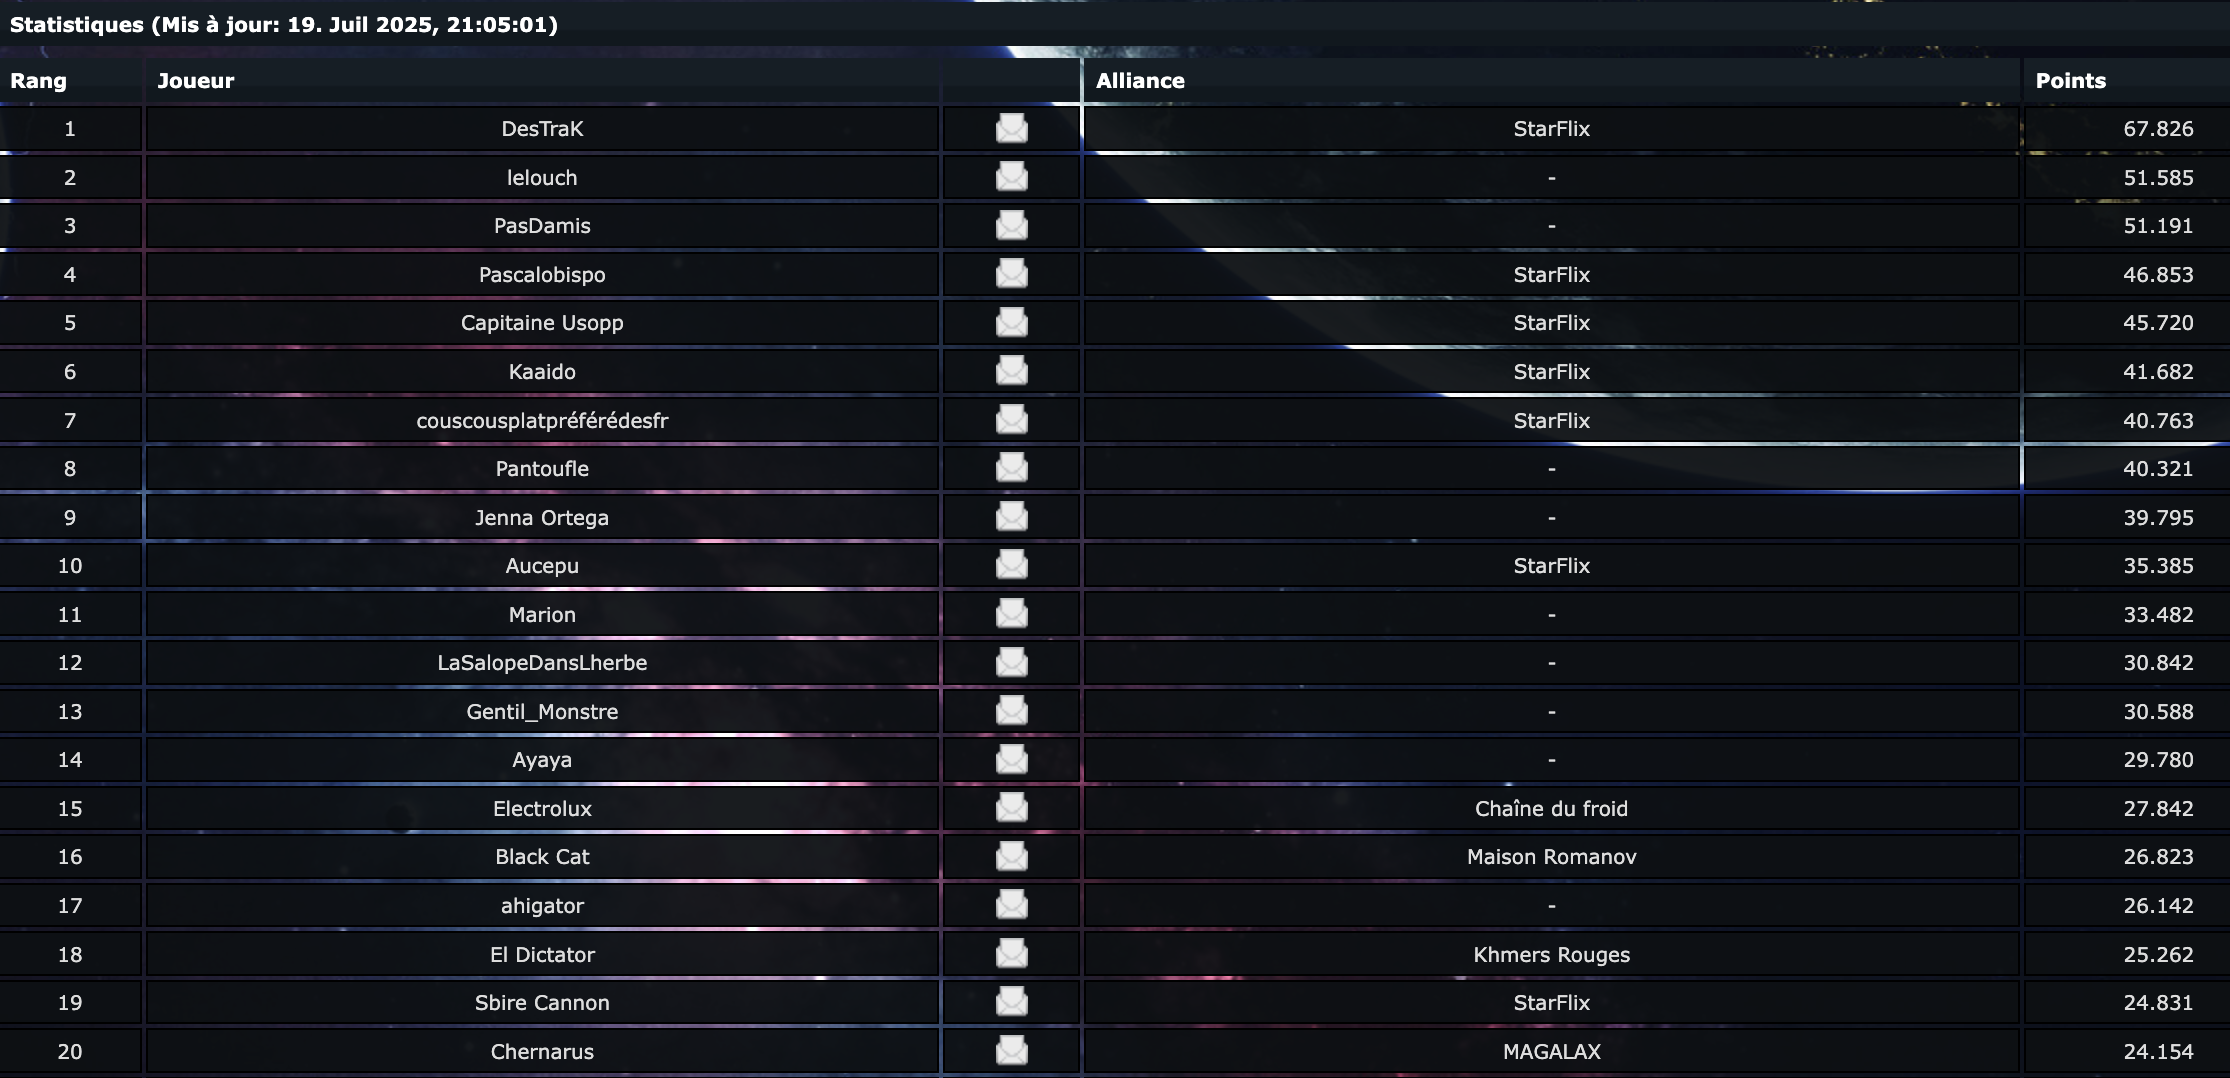Screen dimensions: 2230x1078
Task: Message Pascalobispo using the envelope icon
Action: click(x=1011, y=274)
